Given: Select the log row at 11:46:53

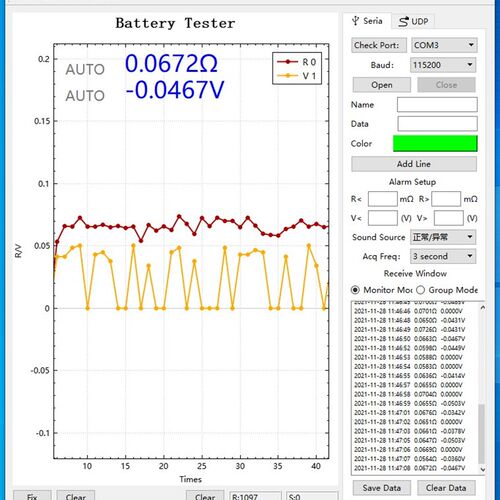Looking at the screenshot, I should 409,357.
